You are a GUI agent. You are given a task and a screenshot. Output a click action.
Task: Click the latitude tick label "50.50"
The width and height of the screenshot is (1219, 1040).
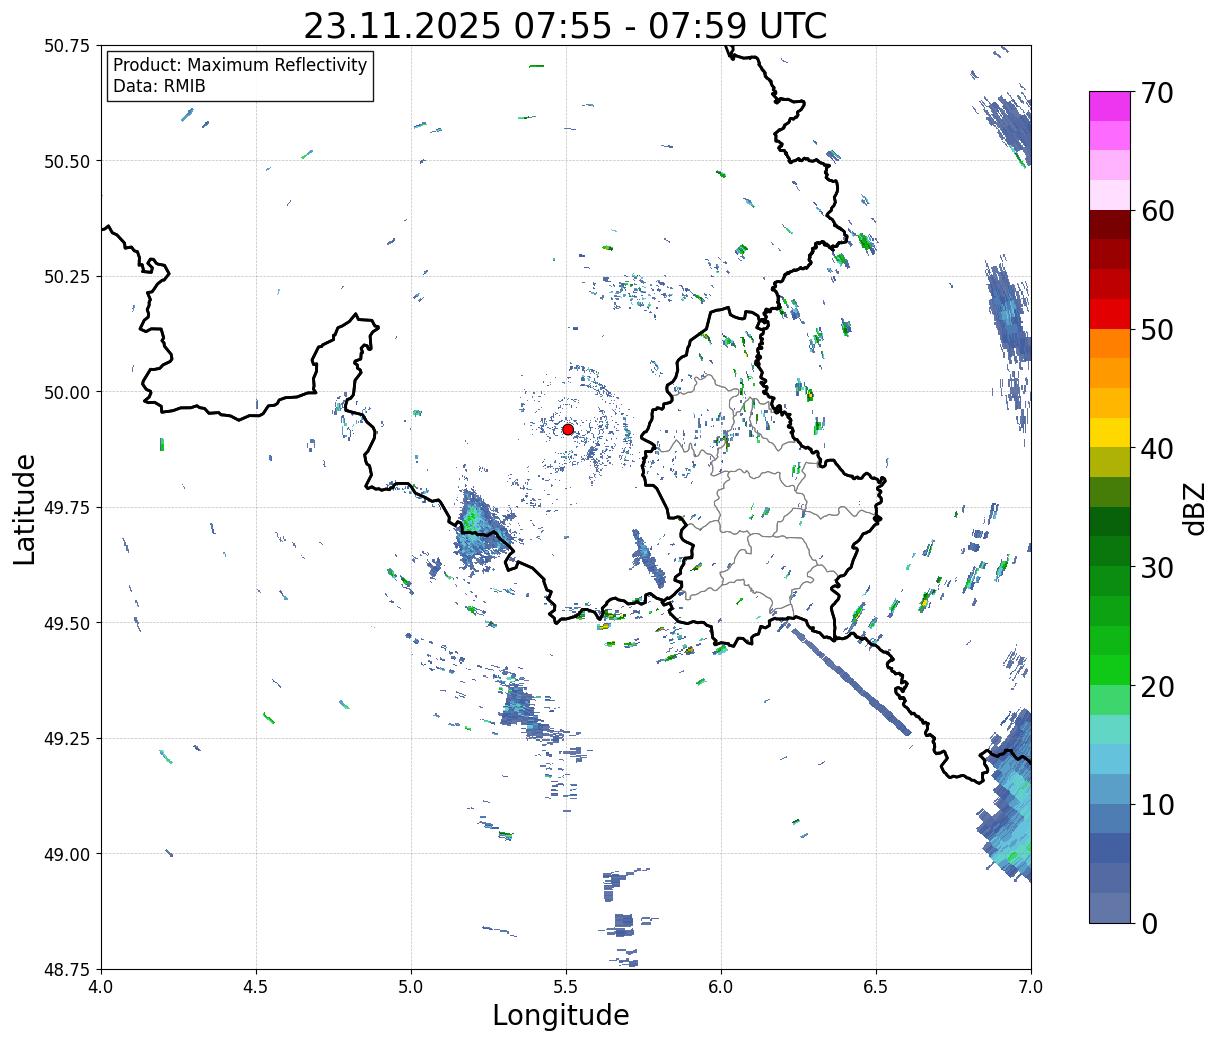coord(66,161)
